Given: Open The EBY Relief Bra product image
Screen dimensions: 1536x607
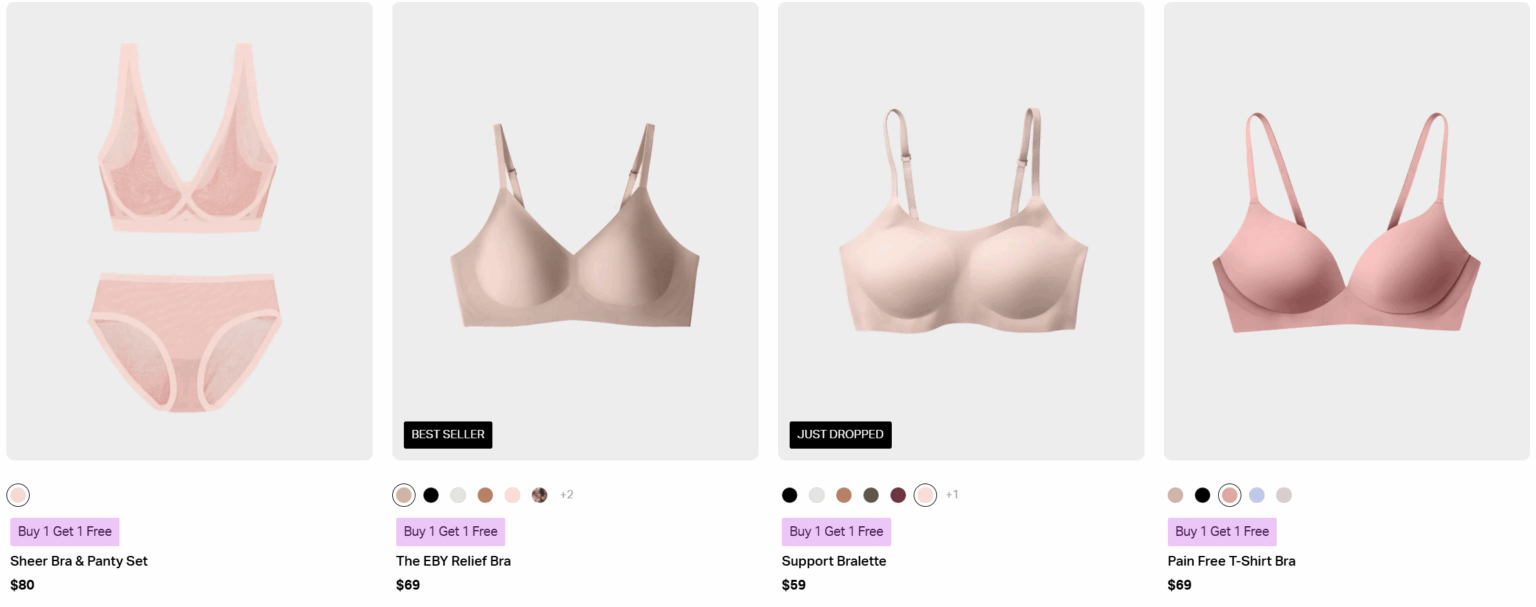Looking at the screenshot, I should 575,231.
